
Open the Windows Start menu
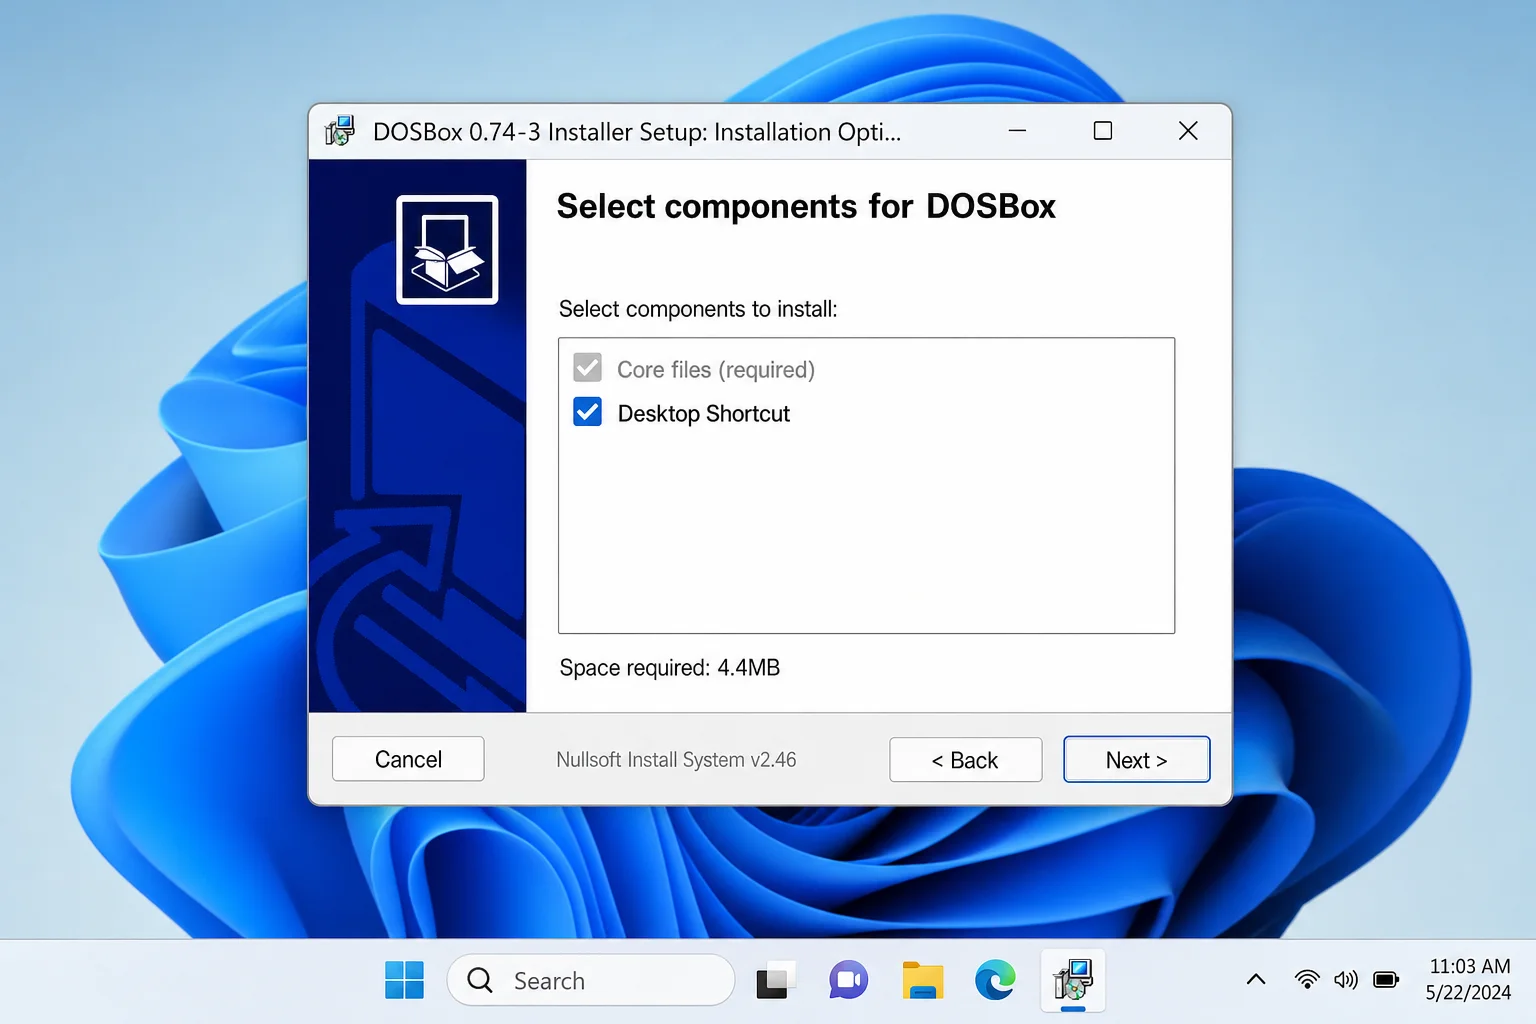(404, 980)
